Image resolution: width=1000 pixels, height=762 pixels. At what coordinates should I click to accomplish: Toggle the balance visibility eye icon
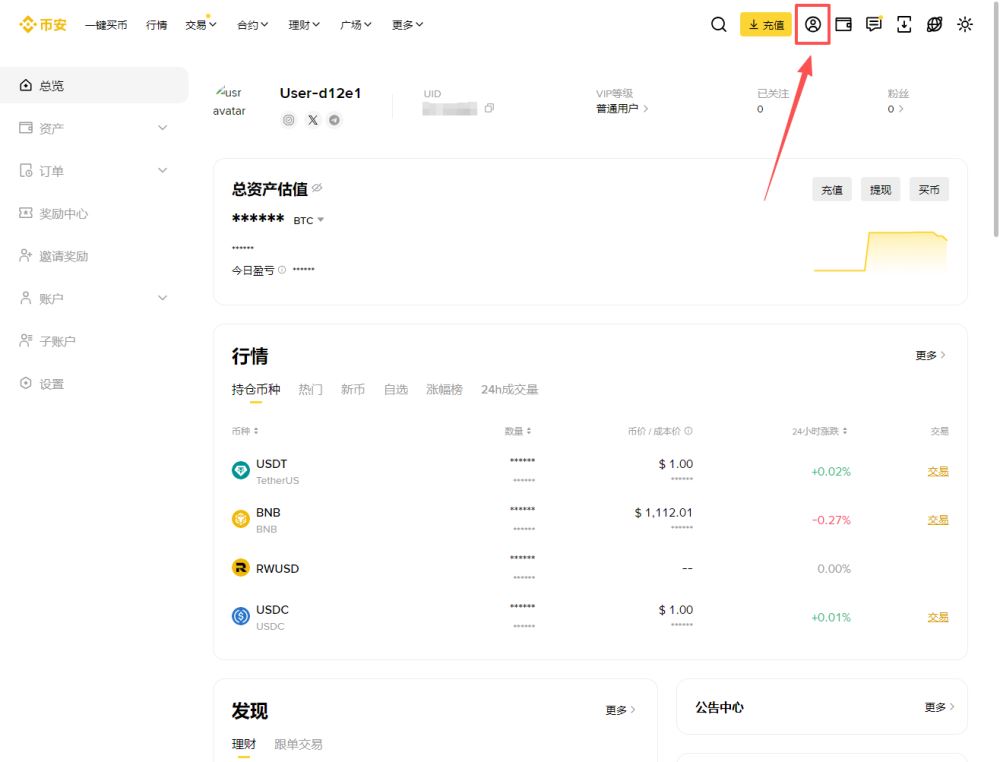[319, 186]
